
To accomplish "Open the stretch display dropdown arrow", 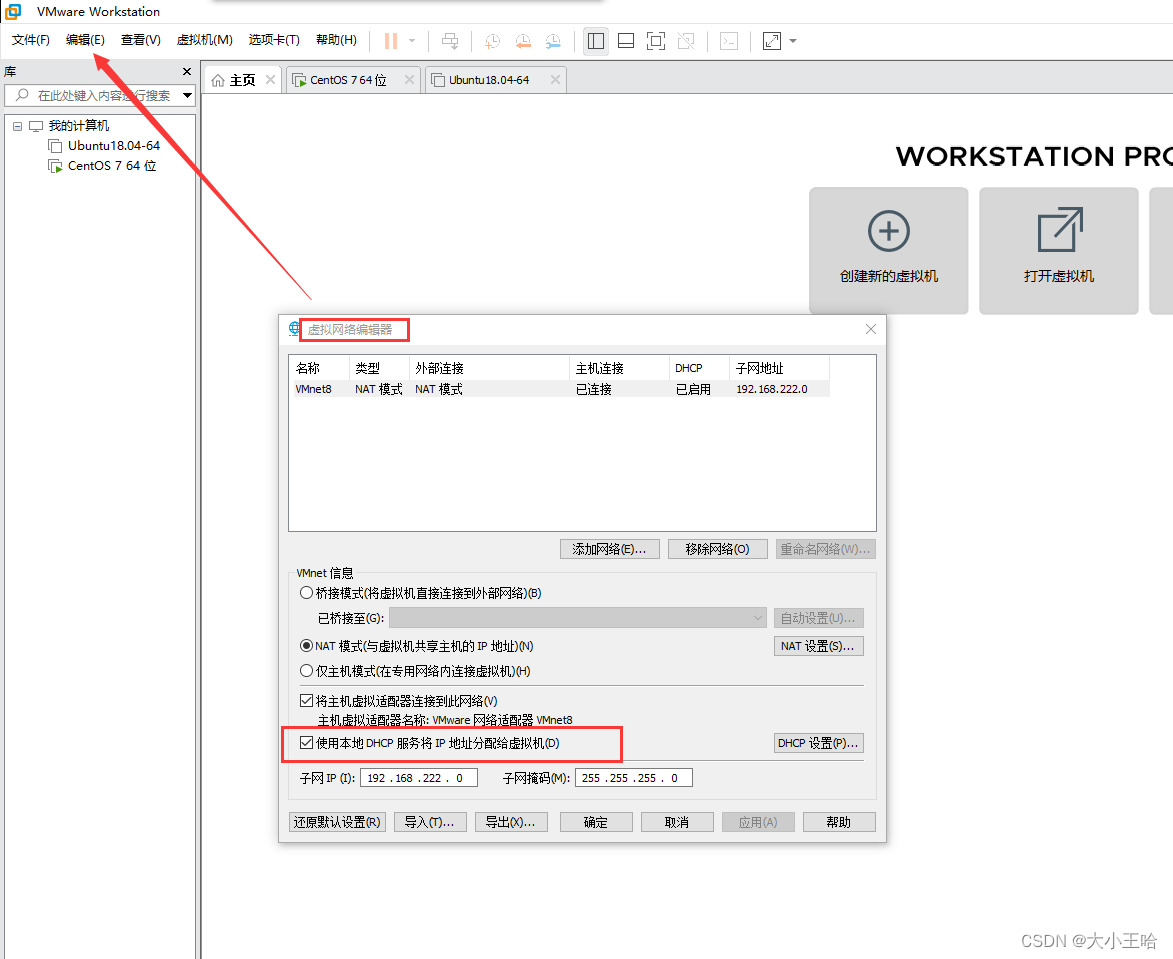I will point(793,41).
